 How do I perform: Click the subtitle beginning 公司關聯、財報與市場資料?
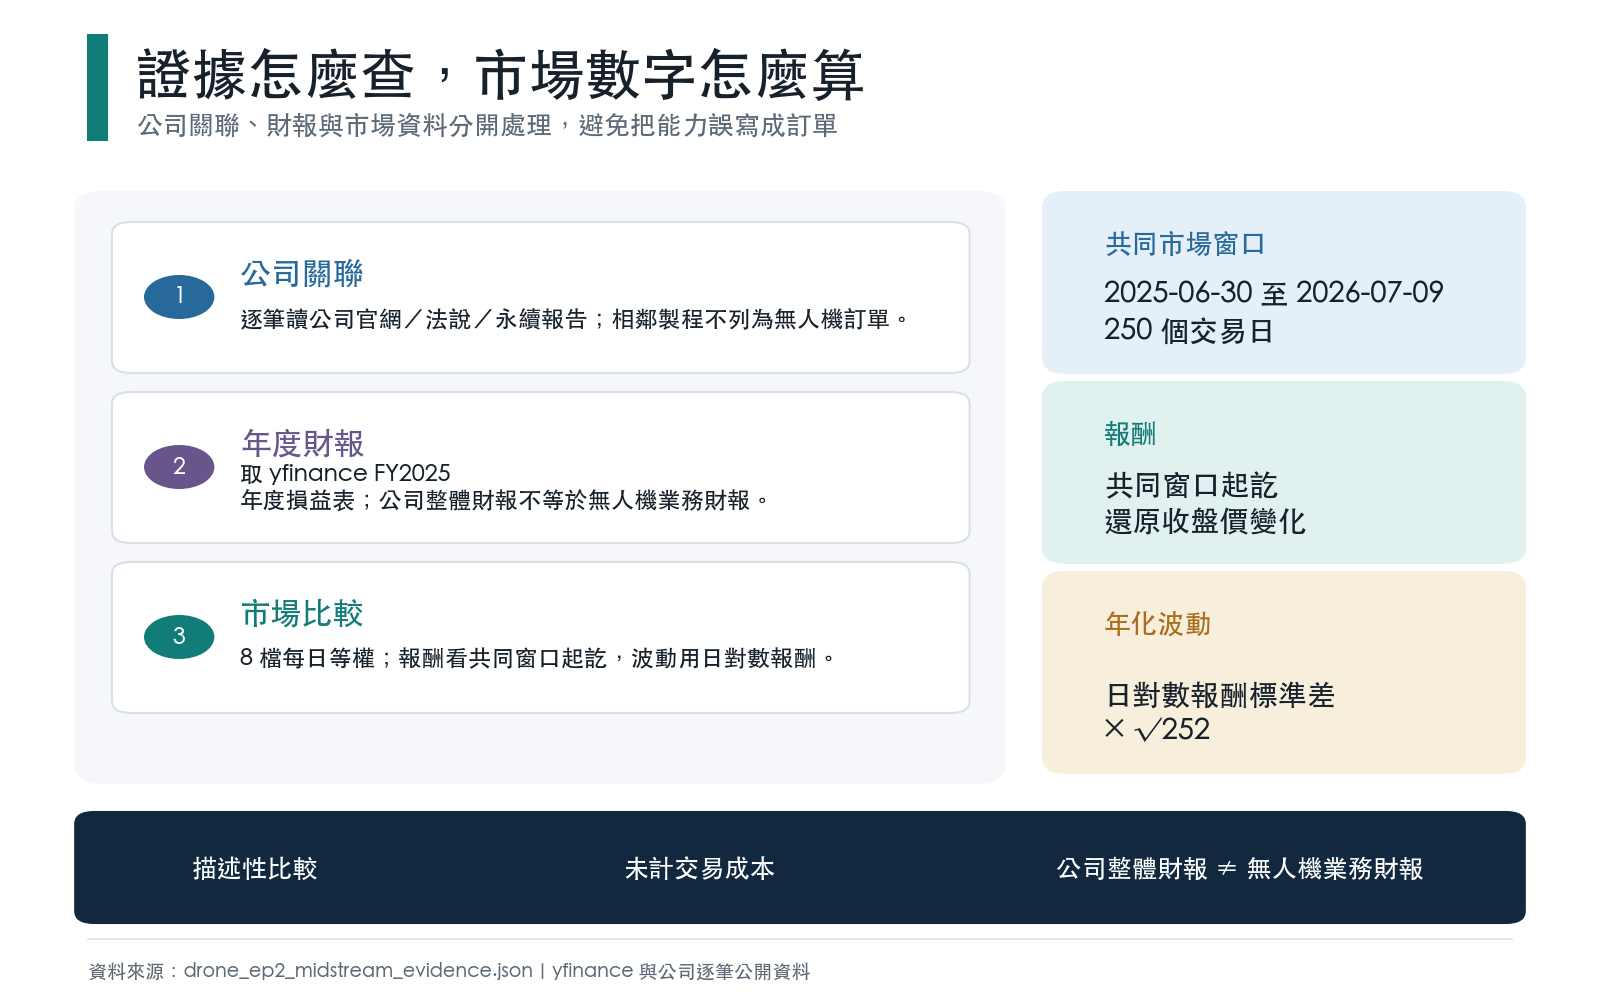point(488,126)
